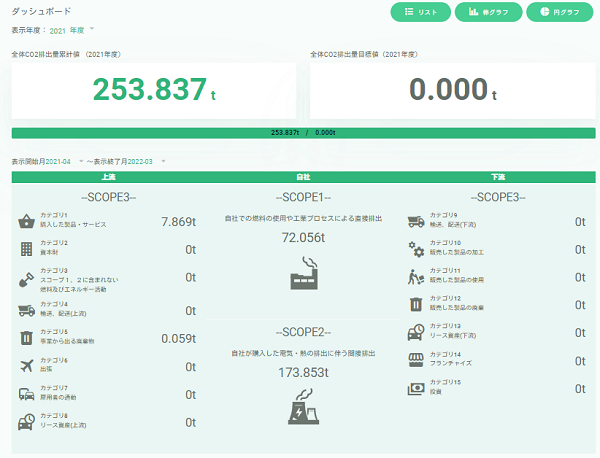Click the Category 6 airplane icon
The image size is (600, 458).
(26, 365)
